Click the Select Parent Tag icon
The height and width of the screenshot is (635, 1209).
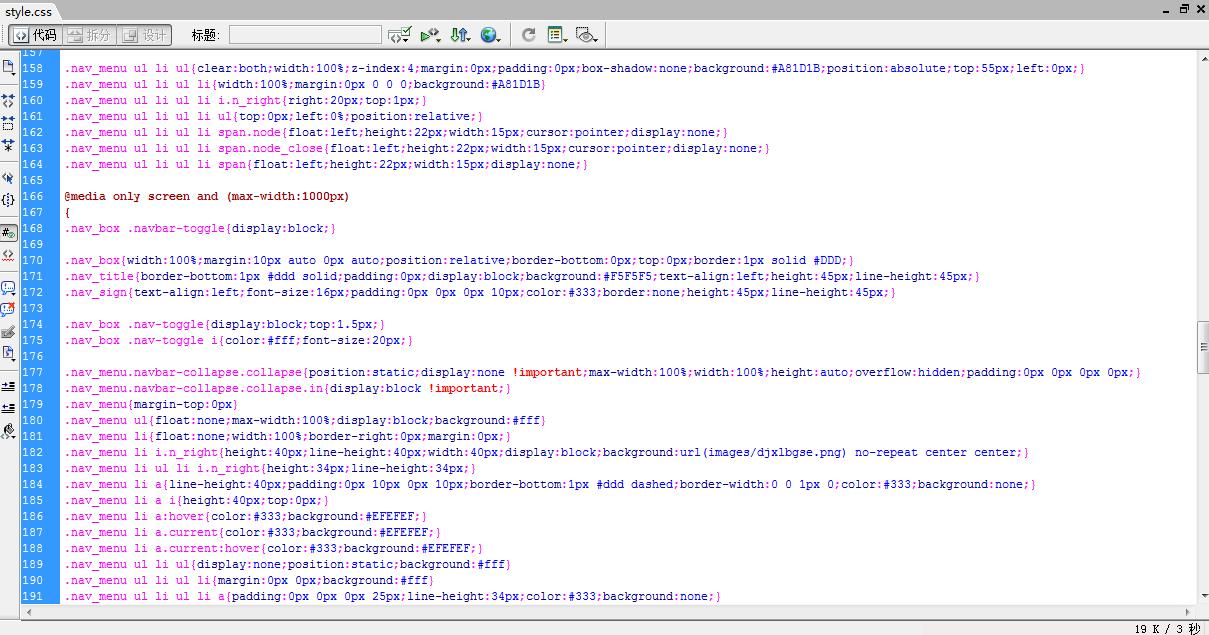[8, 178]
